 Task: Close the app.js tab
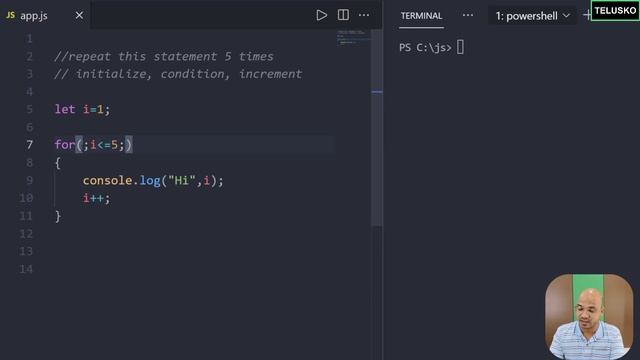tap(79, 16)
